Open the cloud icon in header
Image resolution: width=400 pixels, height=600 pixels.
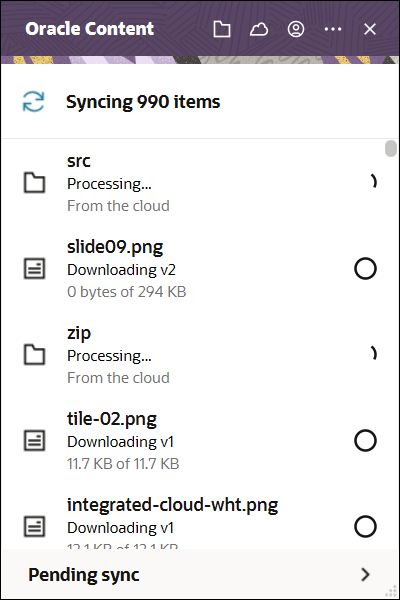pyautogui.click(x=259, y=29)
